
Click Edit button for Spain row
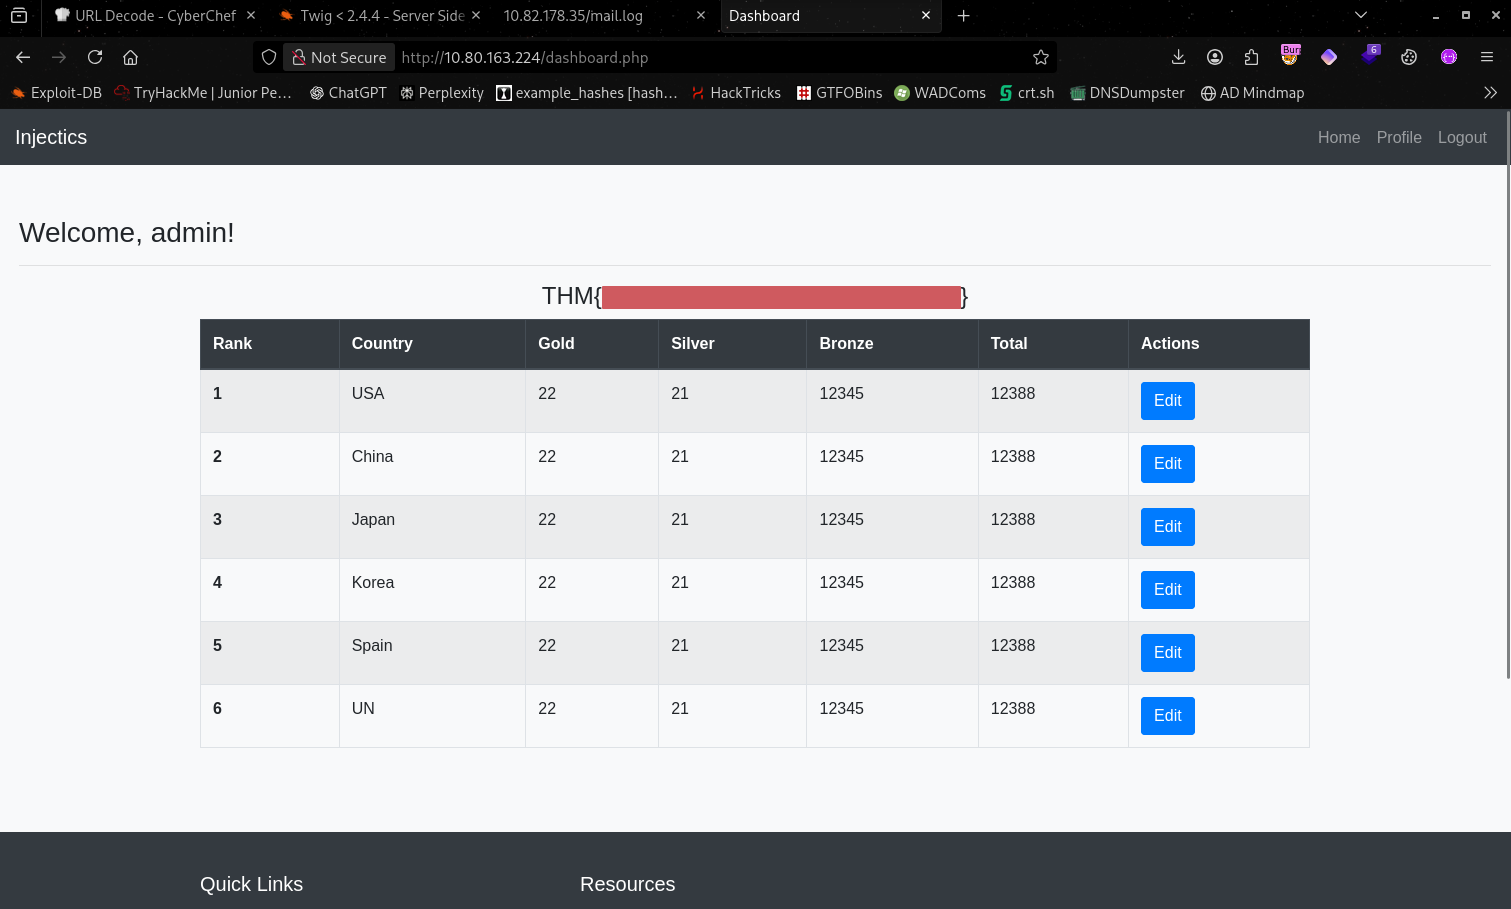pyautogui.click(x=1167, y=653)
